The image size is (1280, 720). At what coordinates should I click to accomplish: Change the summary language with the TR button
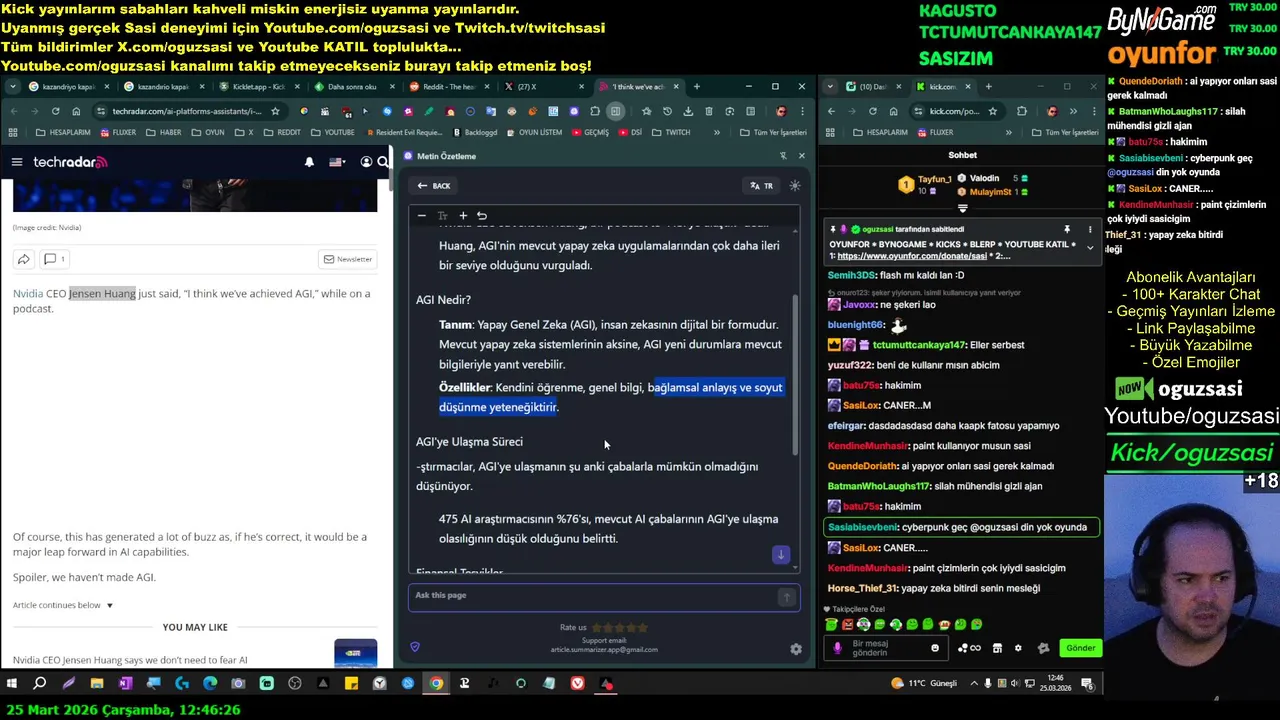(762, 186)
